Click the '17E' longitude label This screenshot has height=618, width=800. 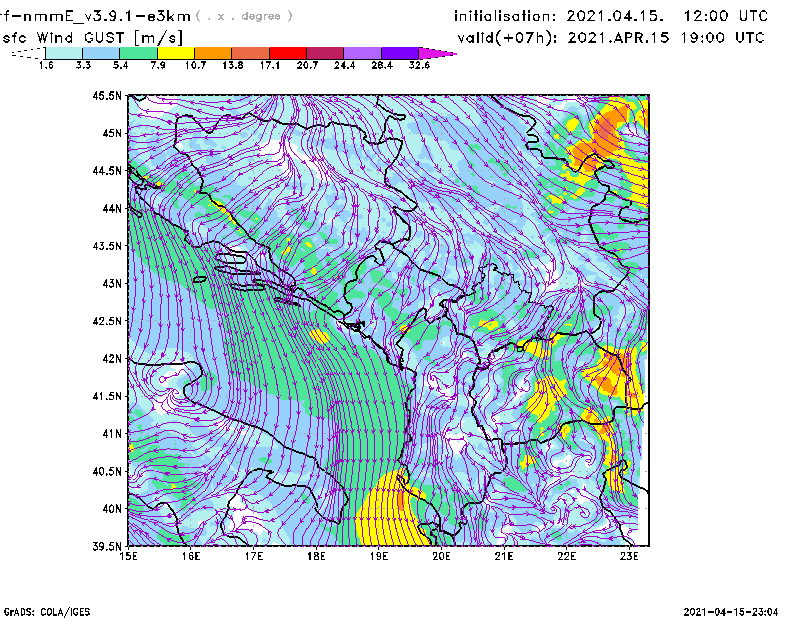point(254,556)
